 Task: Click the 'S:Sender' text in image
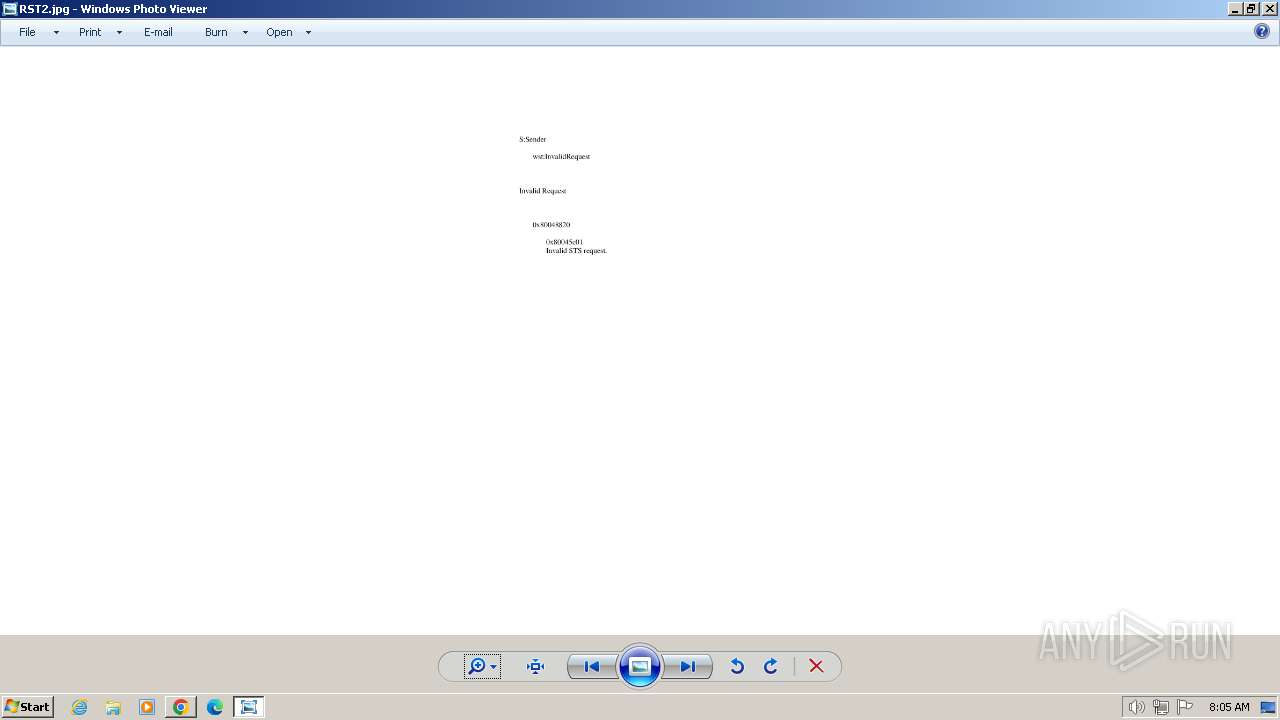click(x=533, y=139)
